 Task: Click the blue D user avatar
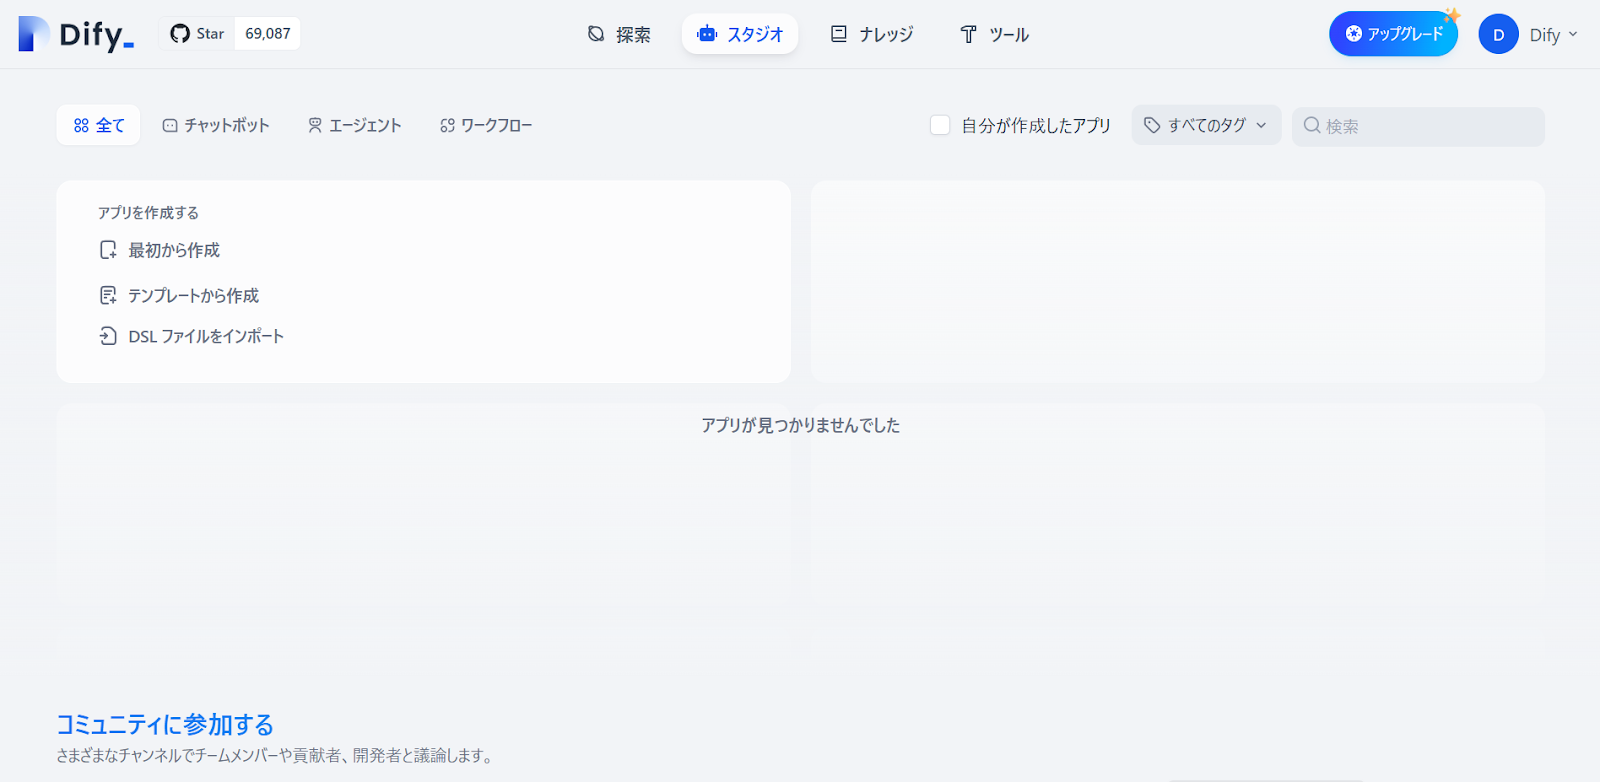1498,34
